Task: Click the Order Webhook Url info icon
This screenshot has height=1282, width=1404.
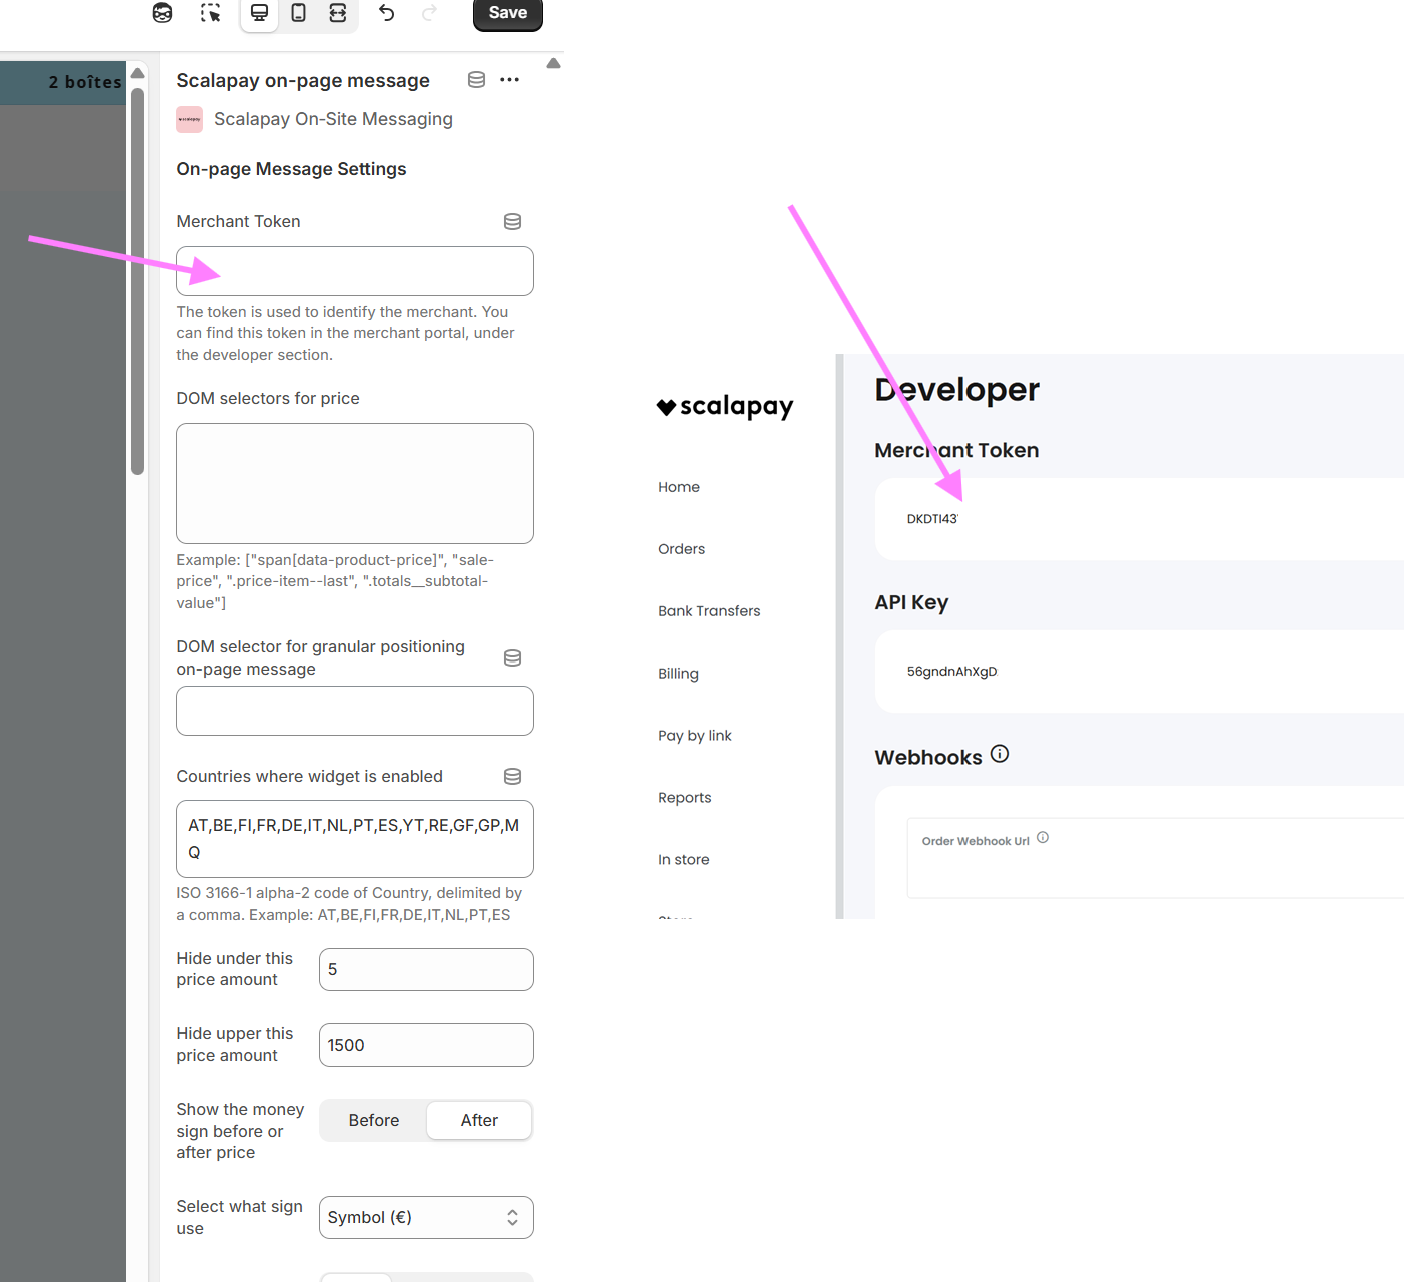Action: click(x=1043, y=838)
